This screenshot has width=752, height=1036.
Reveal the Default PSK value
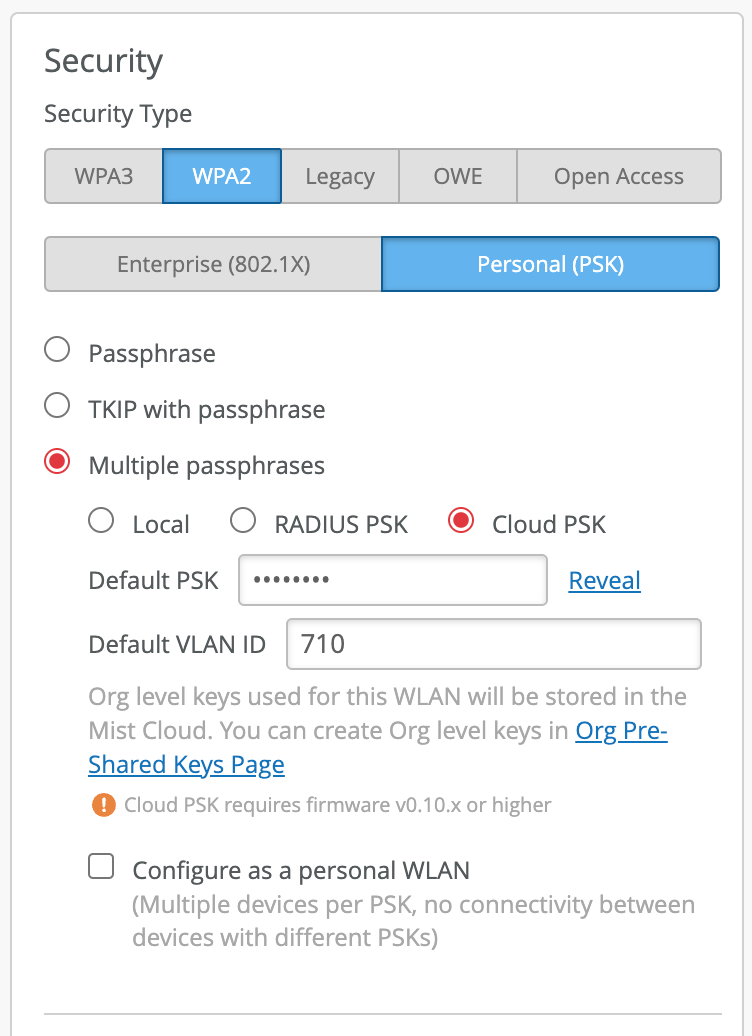click(604, 581)
